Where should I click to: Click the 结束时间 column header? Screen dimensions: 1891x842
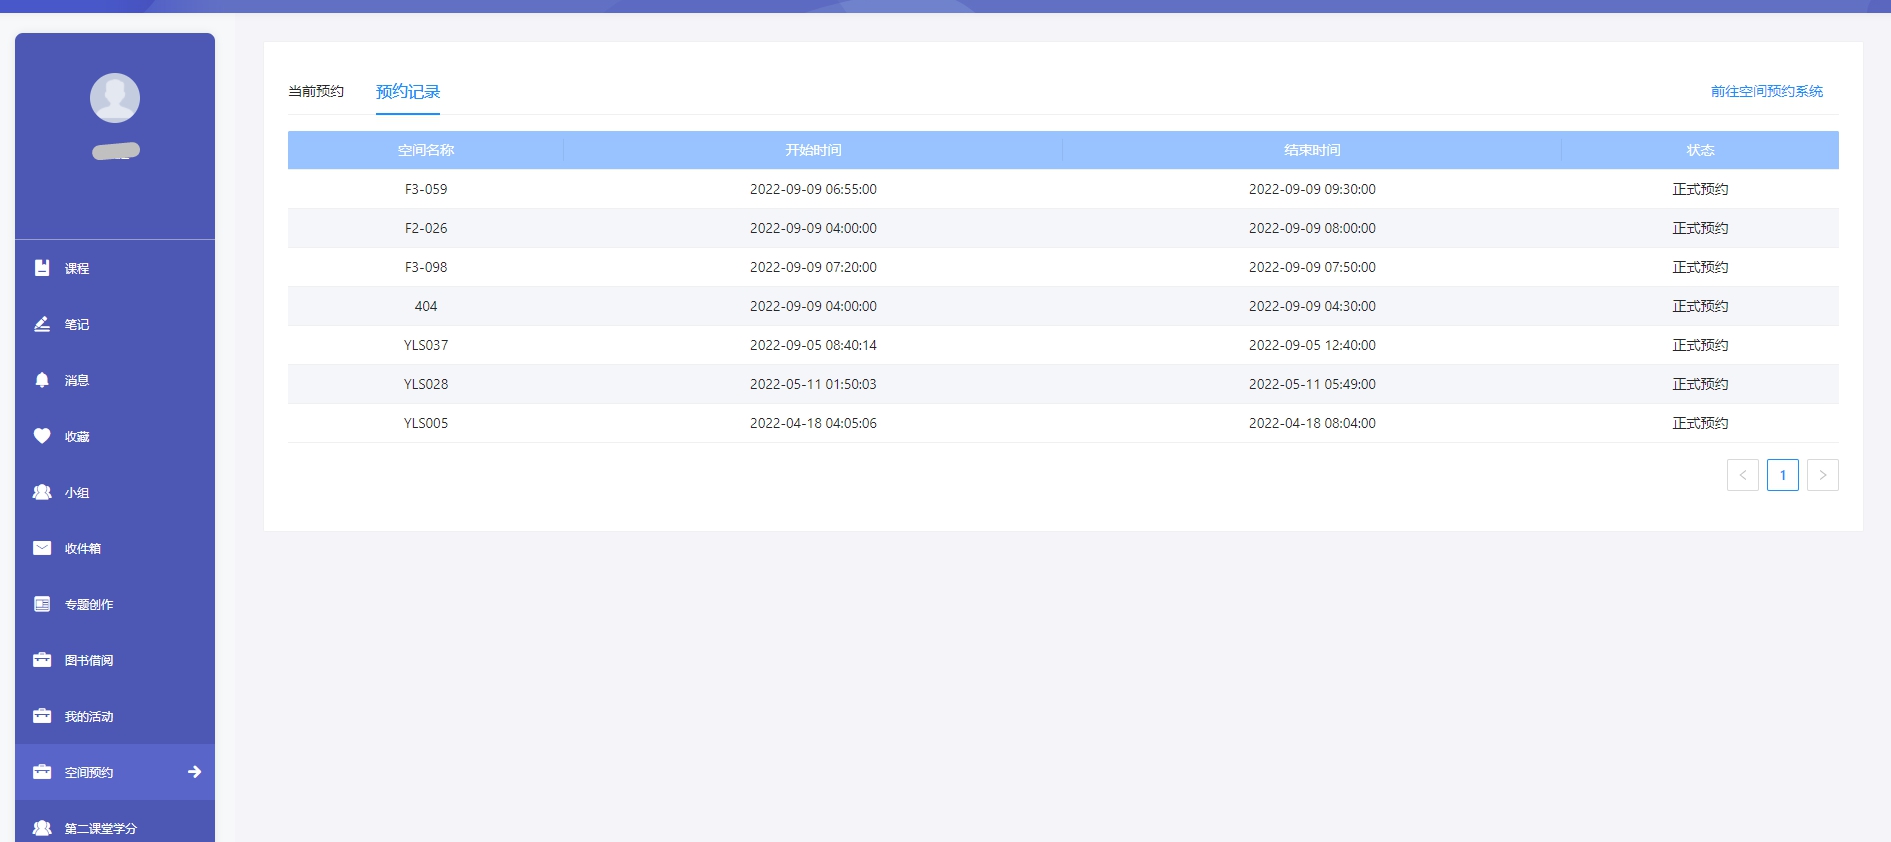tap(1312, 150)
